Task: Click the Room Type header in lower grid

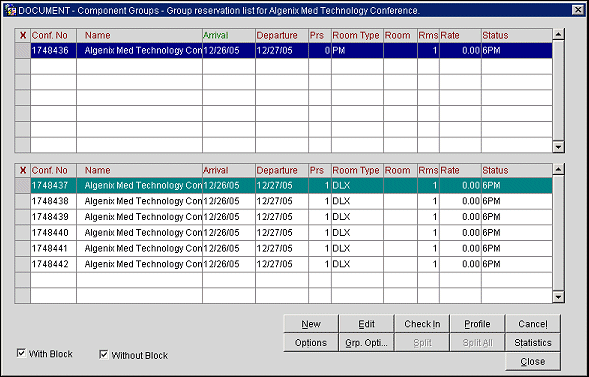Action: [x=357, y=170]
